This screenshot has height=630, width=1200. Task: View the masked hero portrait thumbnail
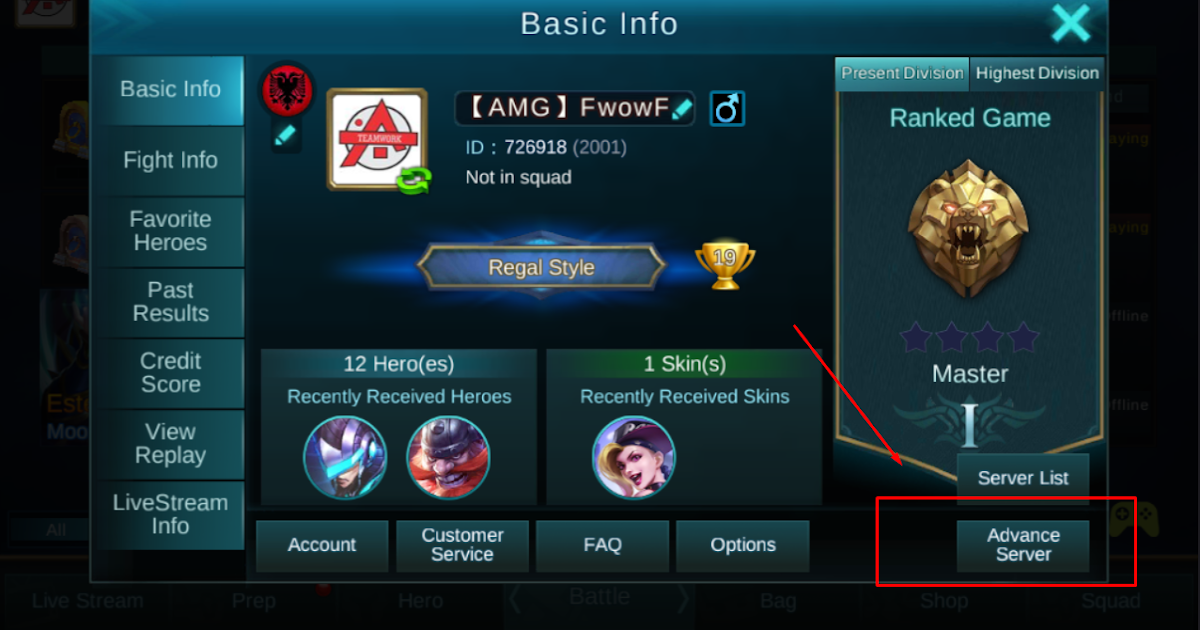(345, 457)
